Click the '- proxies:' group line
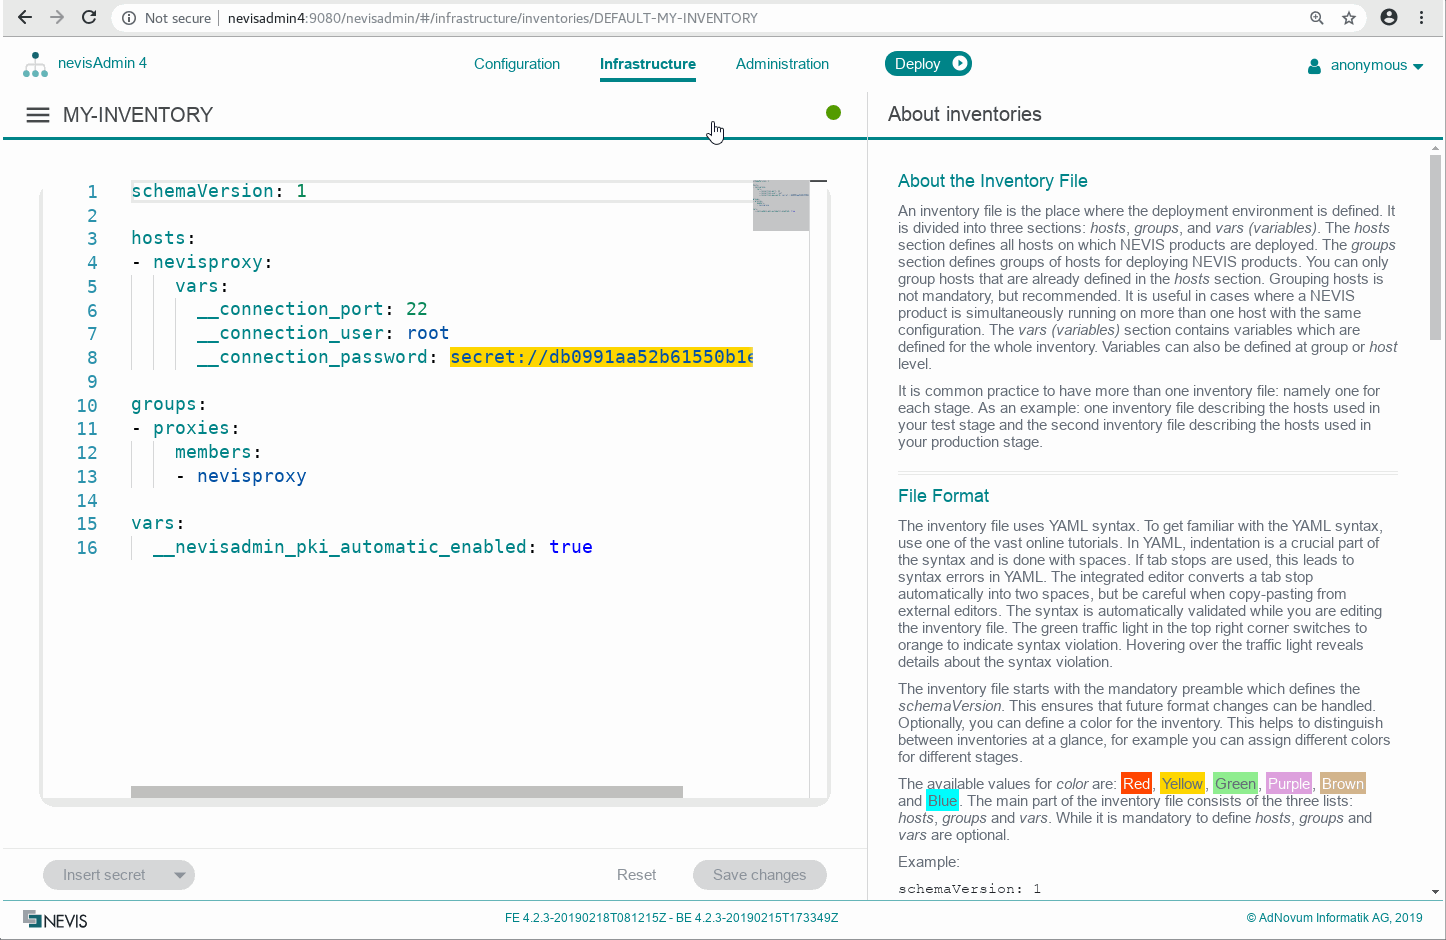Image resolution: width=1446 pixels, height=940 pixels. click(186, 428)
